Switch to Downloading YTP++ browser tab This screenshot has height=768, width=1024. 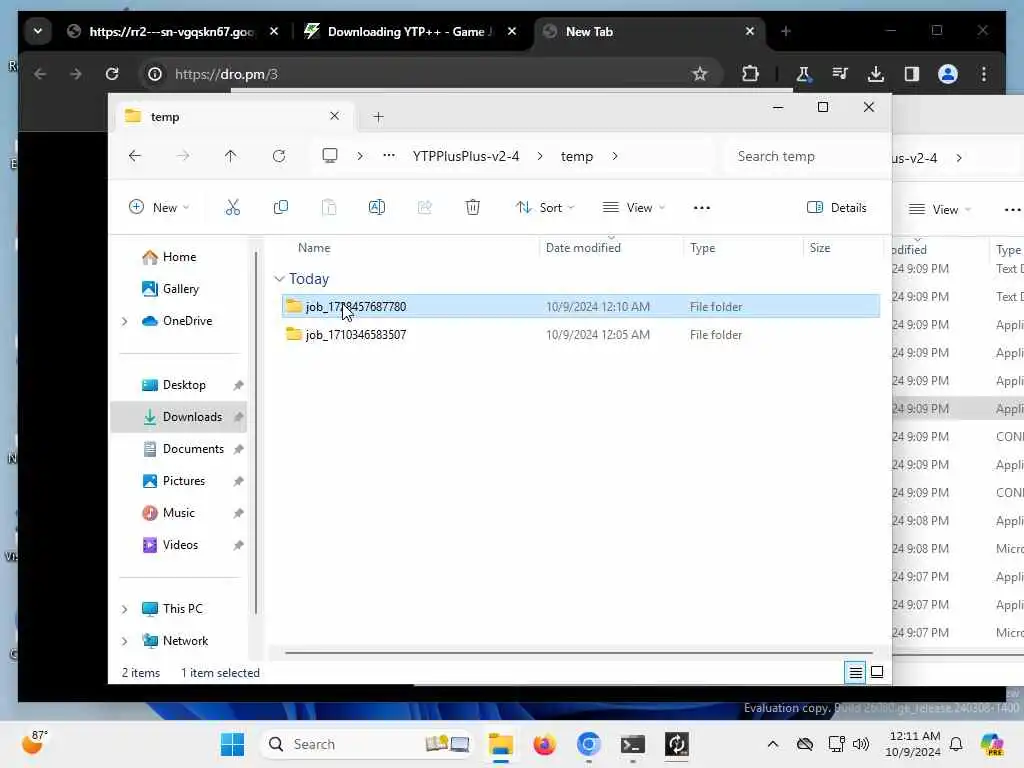(410, 31)
